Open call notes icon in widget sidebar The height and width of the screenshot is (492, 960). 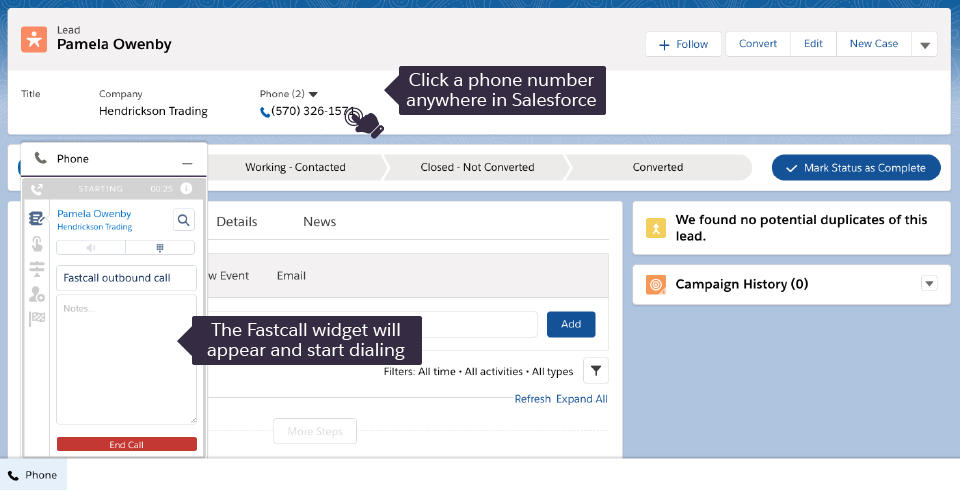click(37, 218)
